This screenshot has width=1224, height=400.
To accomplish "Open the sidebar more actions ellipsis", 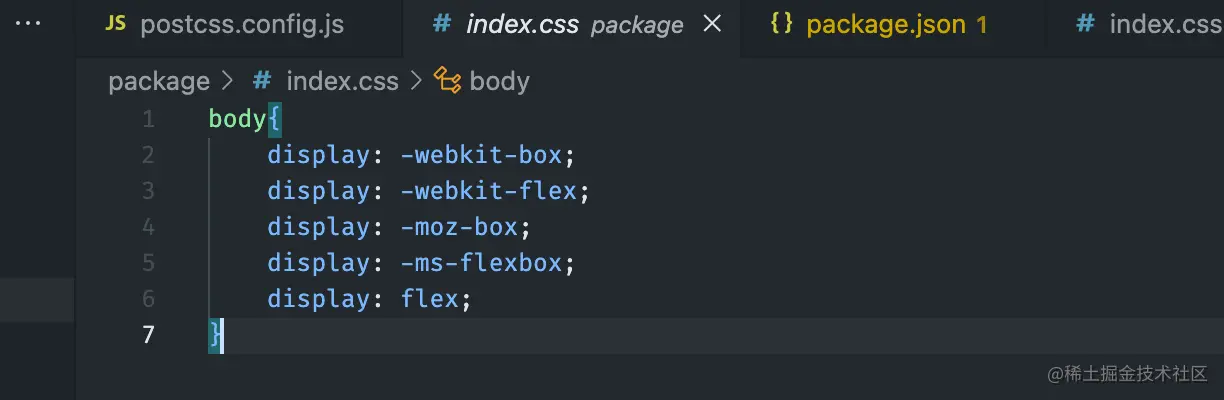I will [29, 24].
